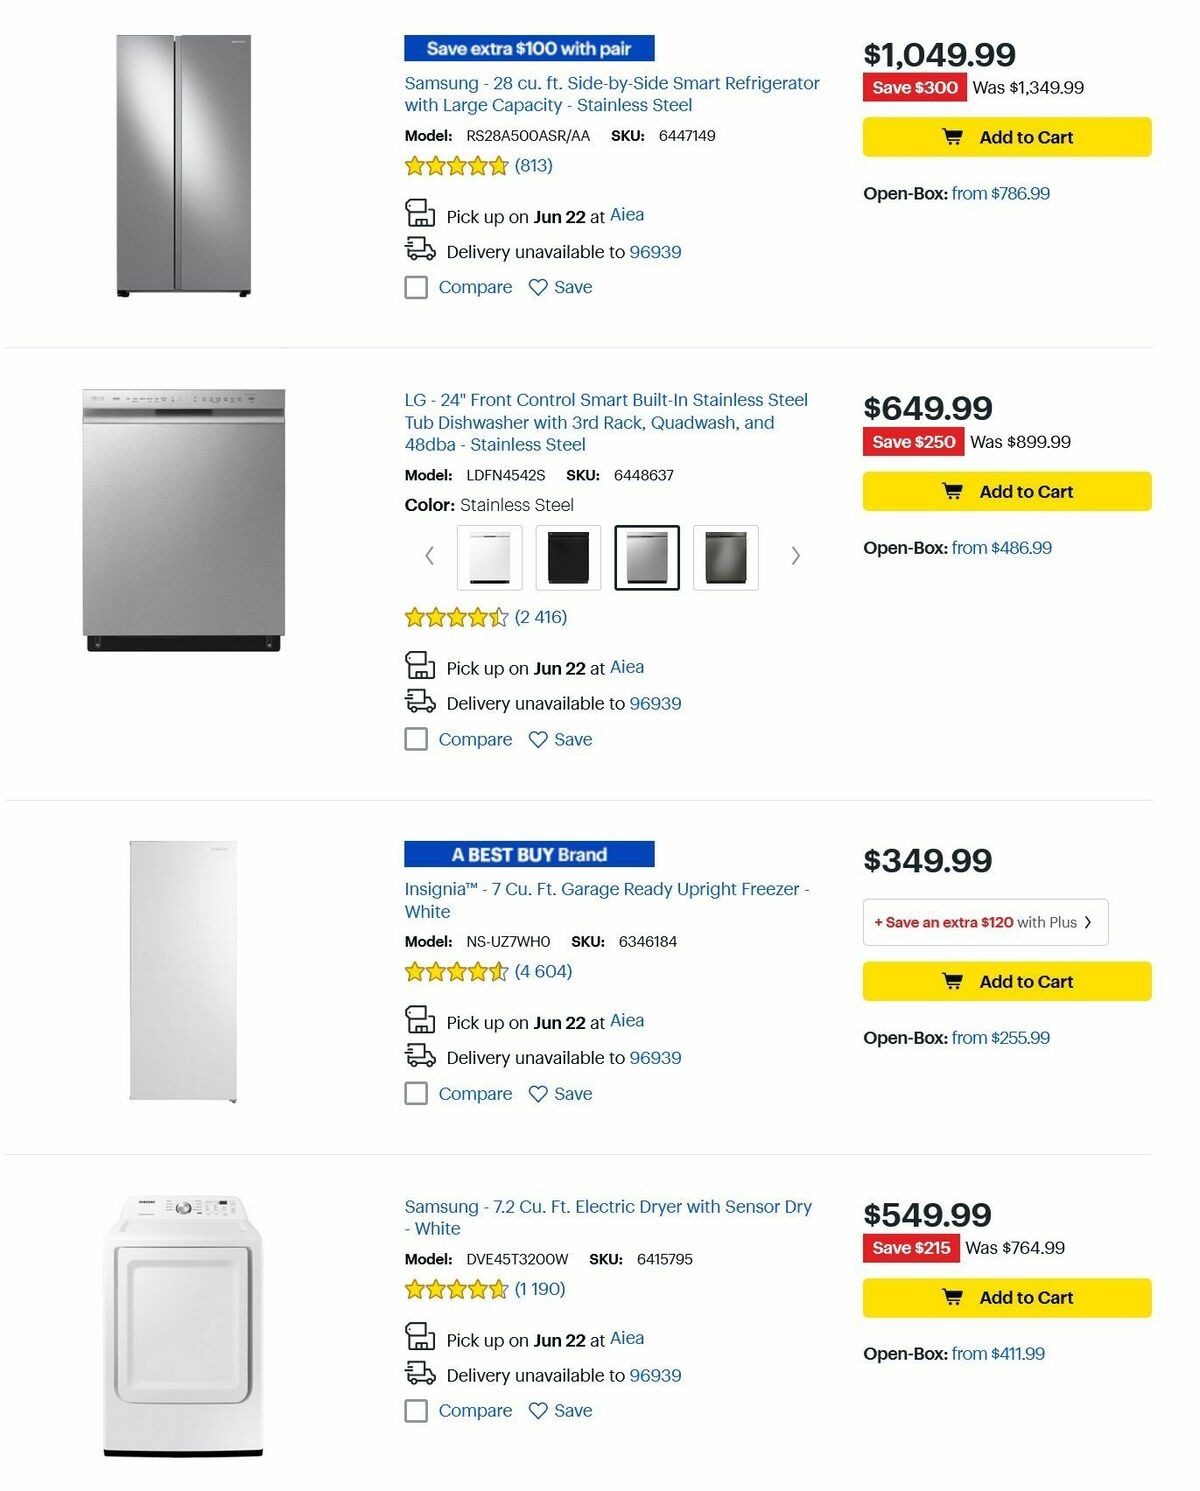
Task: Click left arrow on dishwasher color carousel
Action: (429, 556)
